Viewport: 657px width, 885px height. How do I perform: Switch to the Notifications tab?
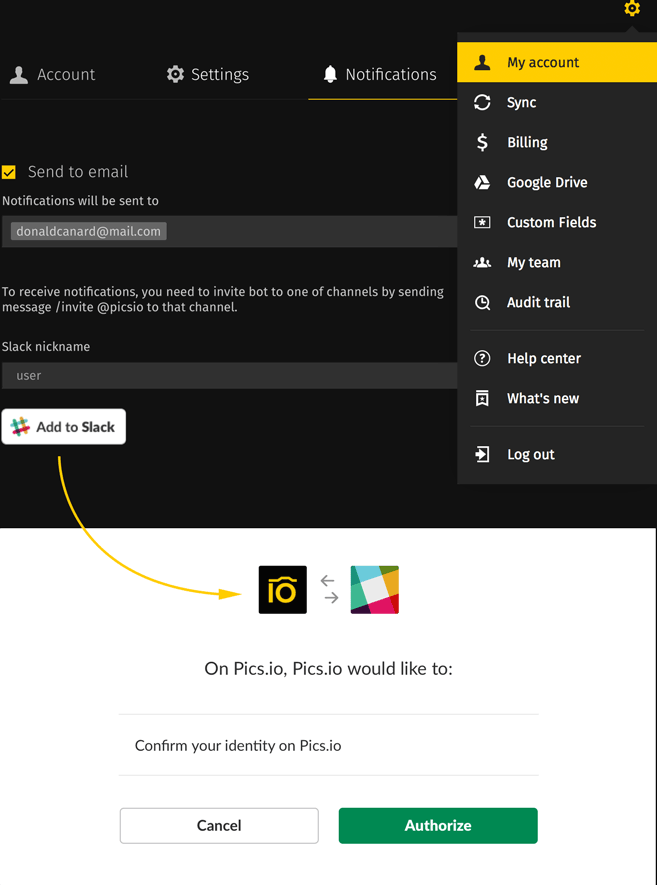click(380, 75)
